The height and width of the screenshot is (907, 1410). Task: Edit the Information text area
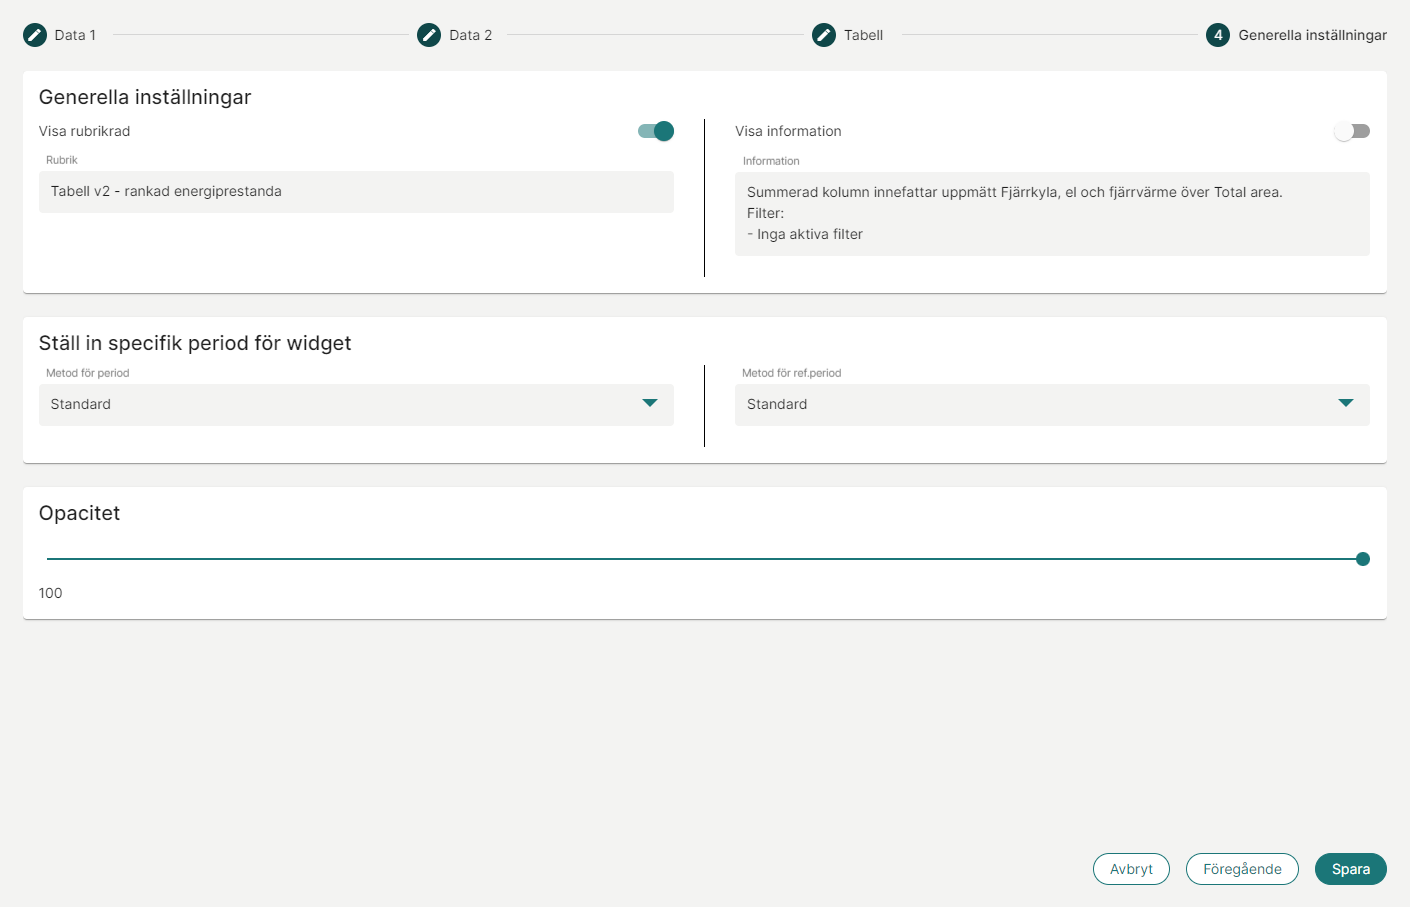[1052, 214]
